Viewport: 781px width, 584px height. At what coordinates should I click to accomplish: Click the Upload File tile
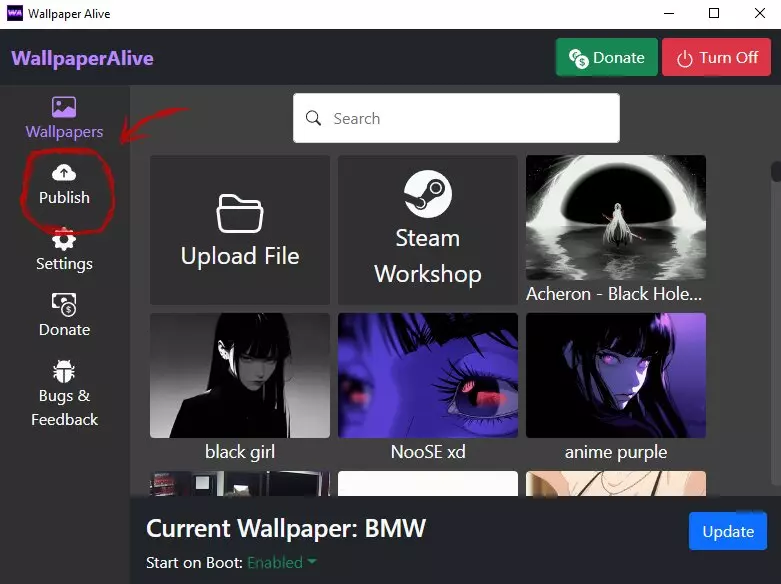240,230
